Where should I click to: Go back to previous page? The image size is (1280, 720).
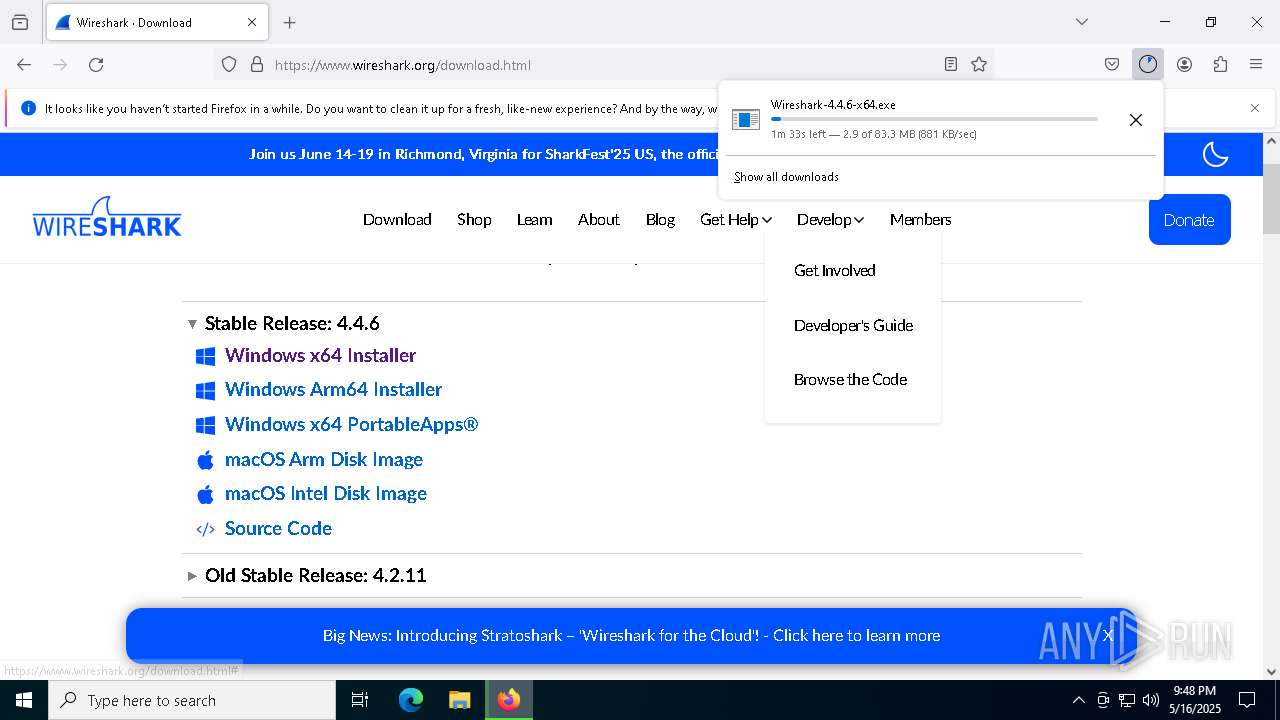tap(24, 64)
